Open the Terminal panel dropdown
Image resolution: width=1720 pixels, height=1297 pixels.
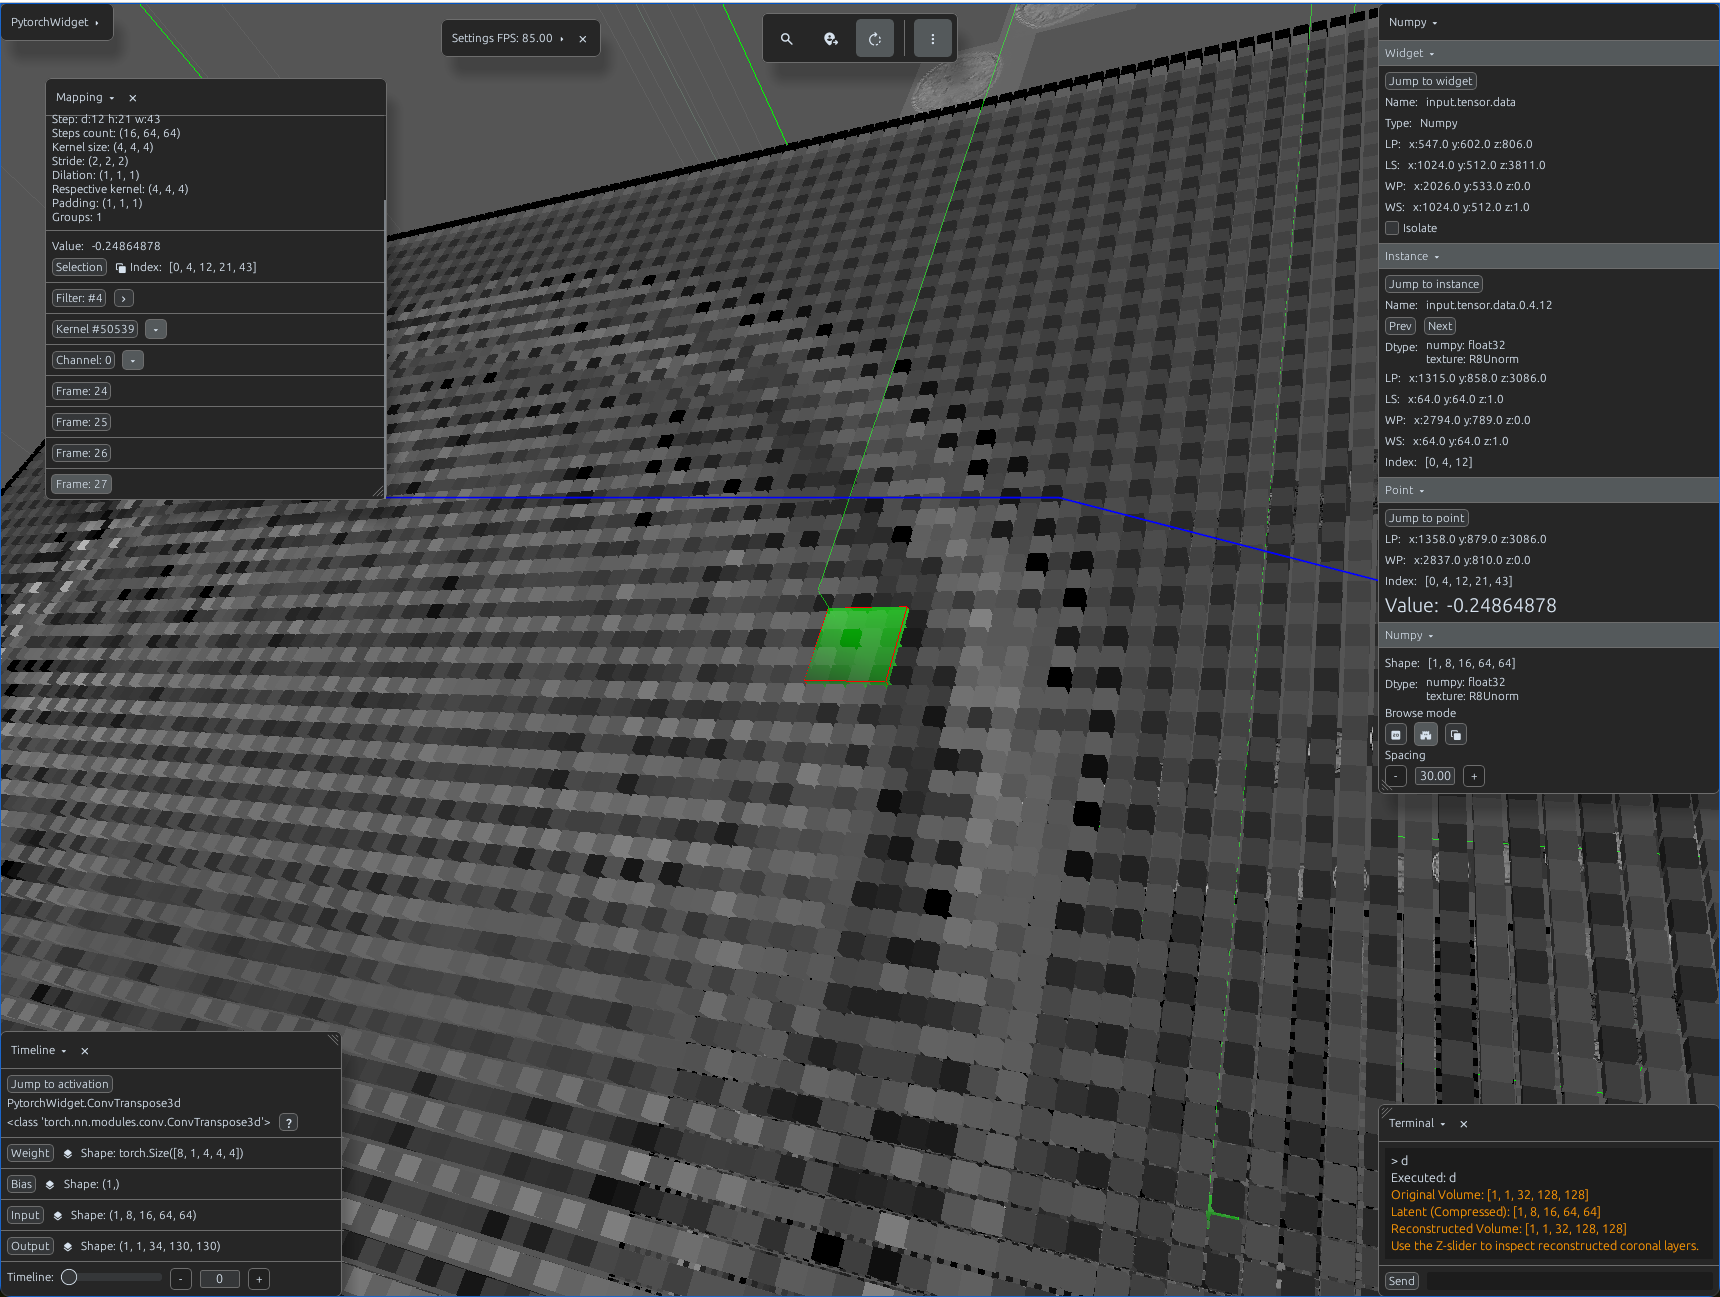click(x=1443, y=1124)
